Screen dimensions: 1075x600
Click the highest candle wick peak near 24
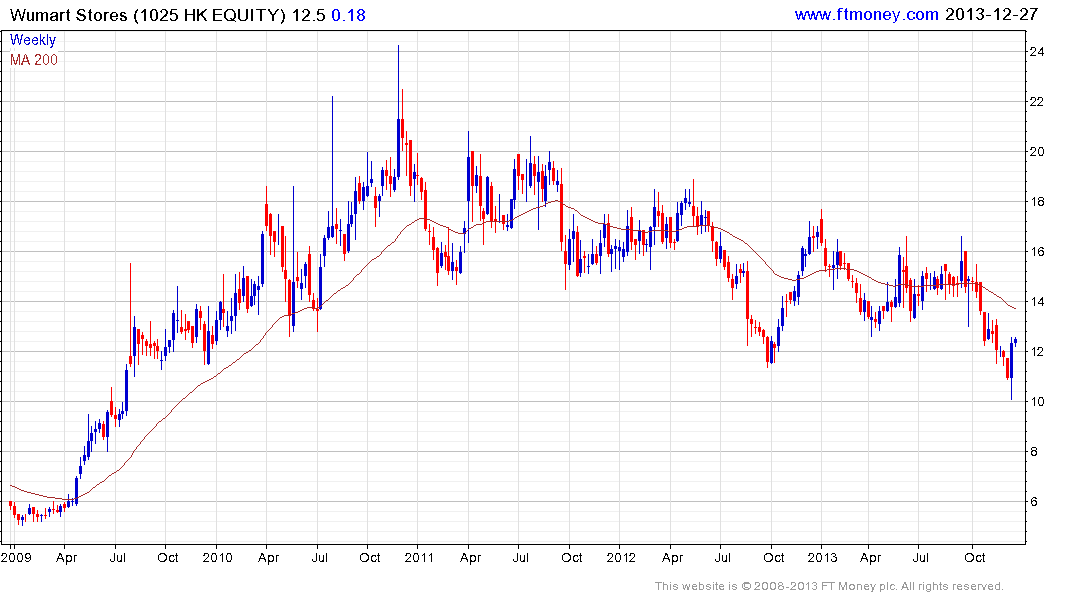click(x=398, y=47)
